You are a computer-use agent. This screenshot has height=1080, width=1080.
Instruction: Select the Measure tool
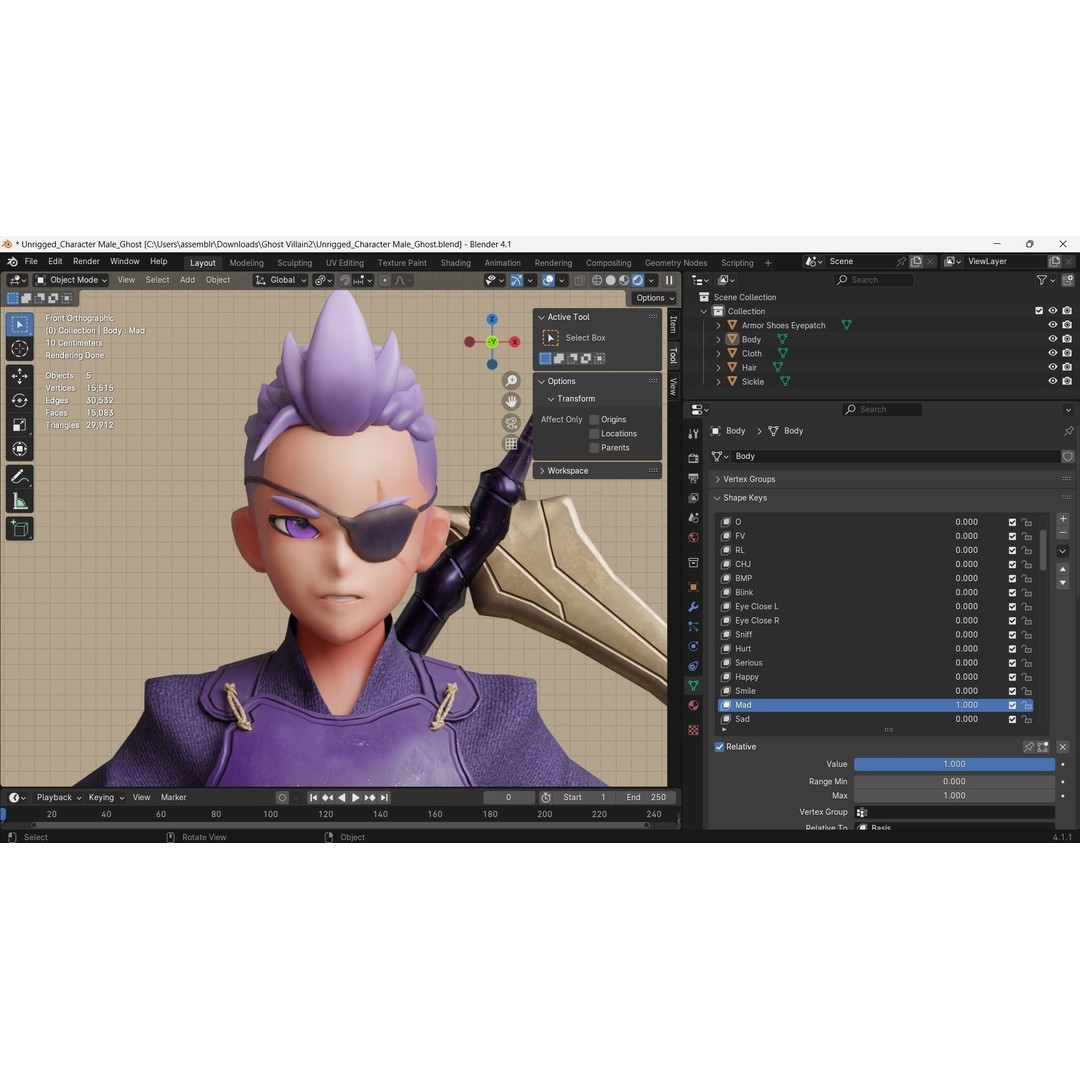[x=19, y=501]
